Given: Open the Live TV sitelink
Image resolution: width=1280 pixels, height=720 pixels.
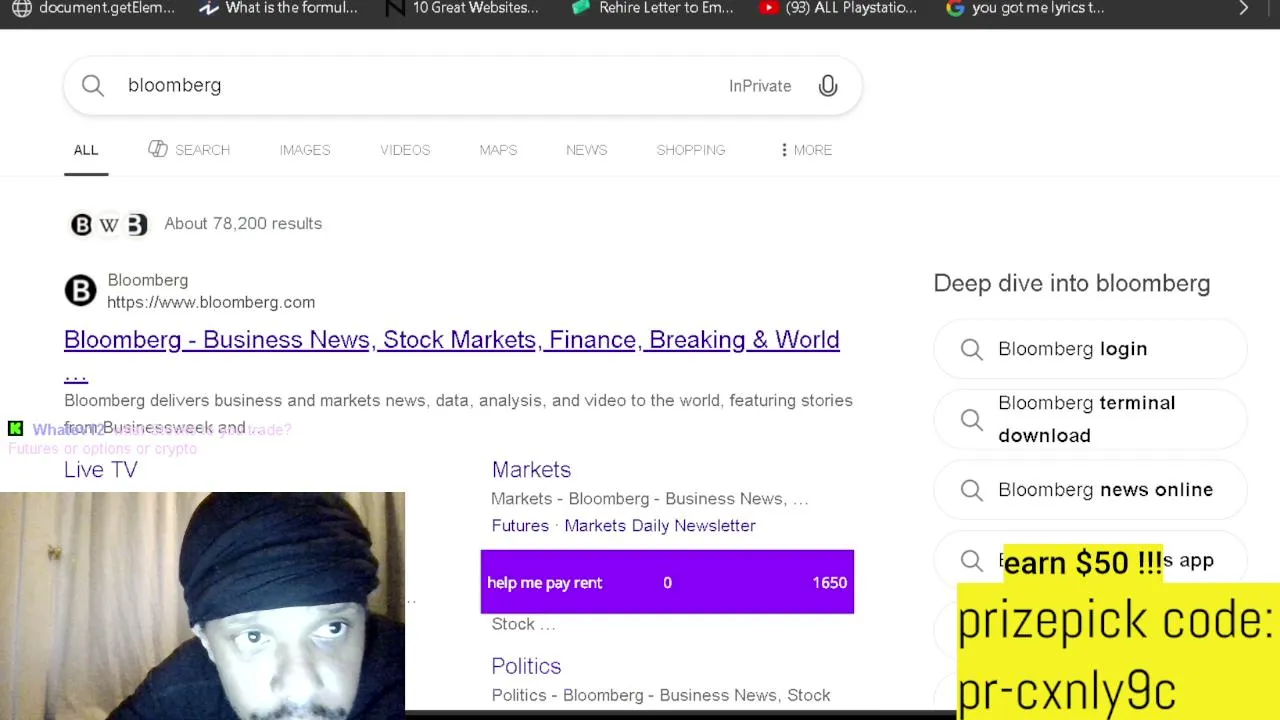Looking at the screenshot, I should click(x=101, y=470).
